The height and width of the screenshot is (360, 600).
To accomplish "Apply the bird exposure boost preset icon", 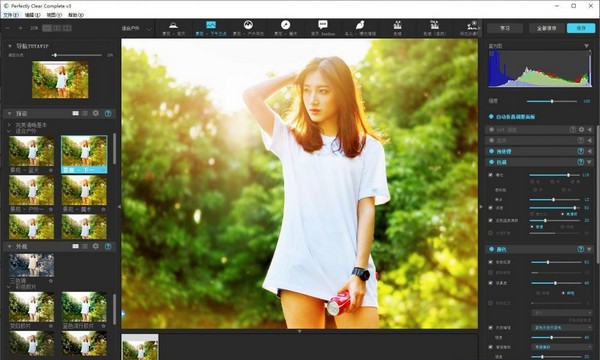I will pyautogui.click(x=360, y=25).
